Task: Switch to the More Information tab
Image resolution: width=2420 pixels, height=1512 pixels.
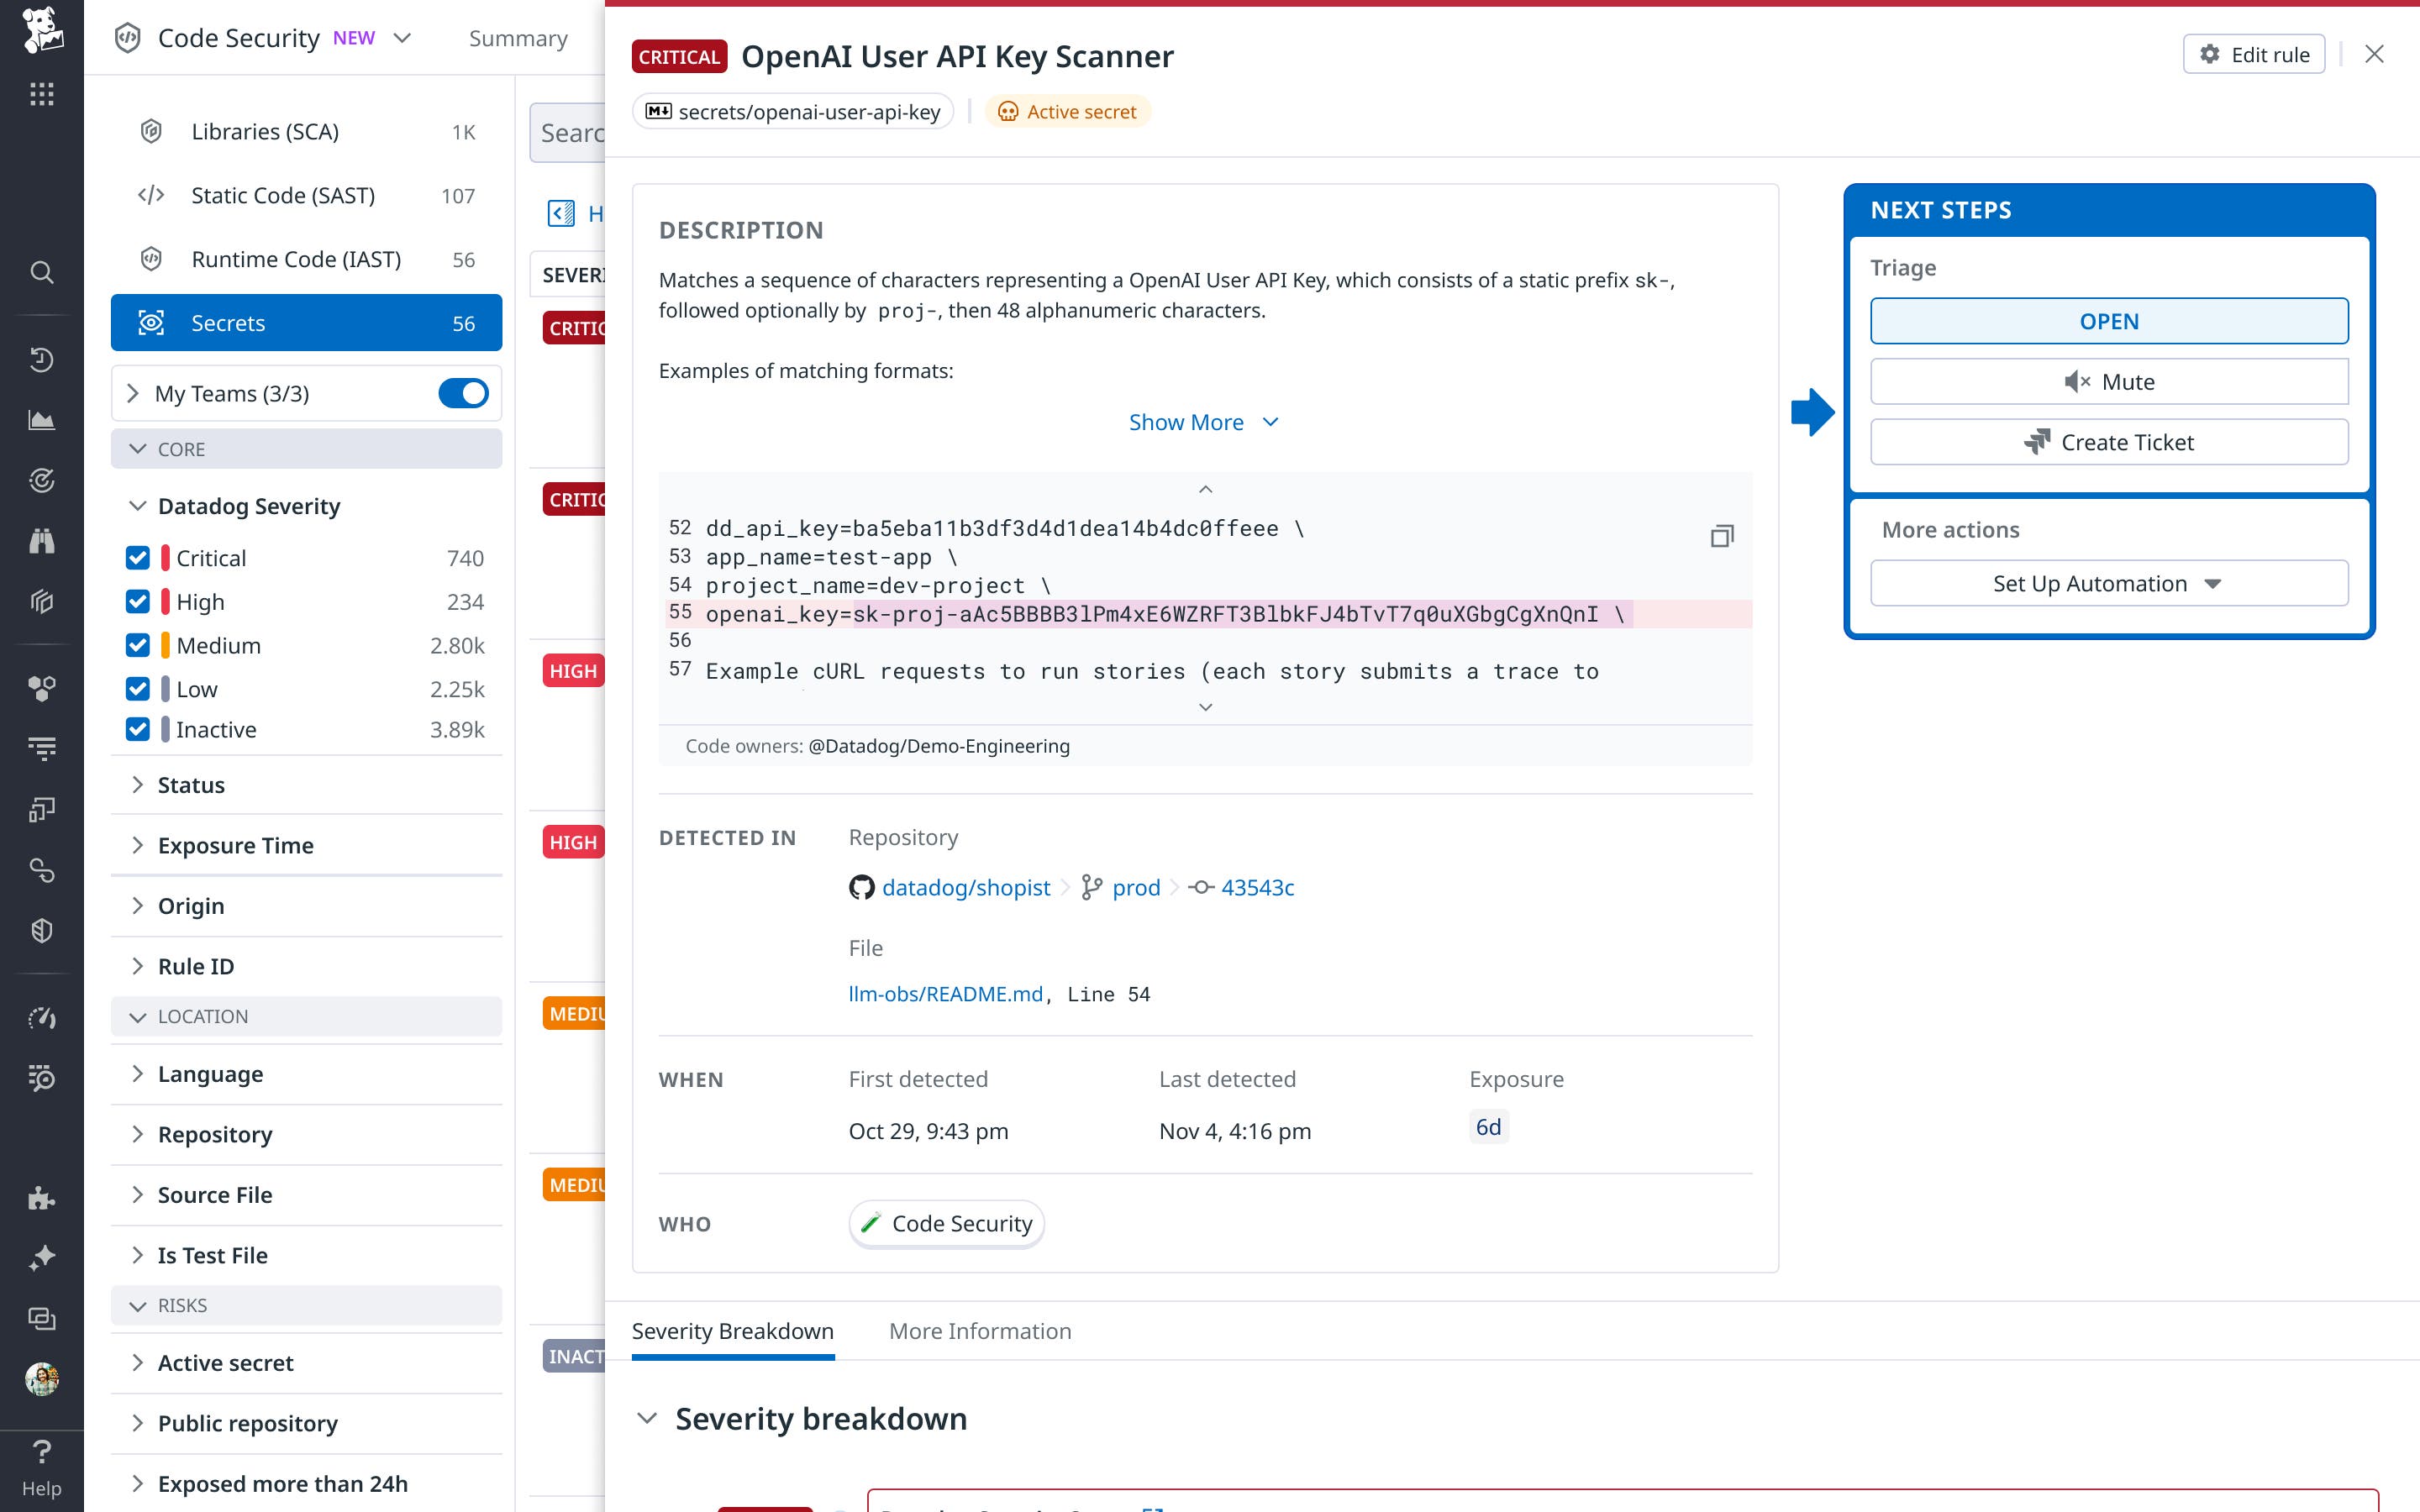Action: click(979, 1330)
